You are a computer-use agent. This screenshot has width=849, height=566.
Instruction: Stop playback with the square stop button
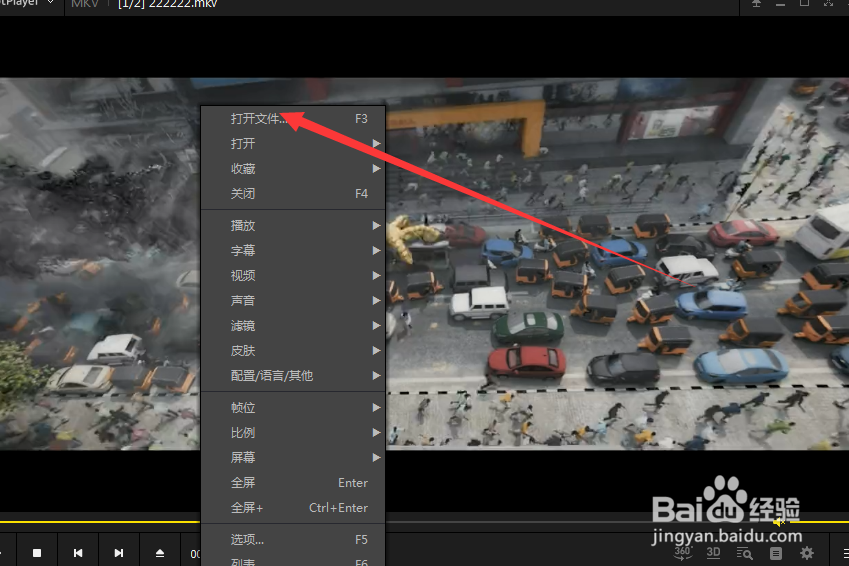point(37,552)
